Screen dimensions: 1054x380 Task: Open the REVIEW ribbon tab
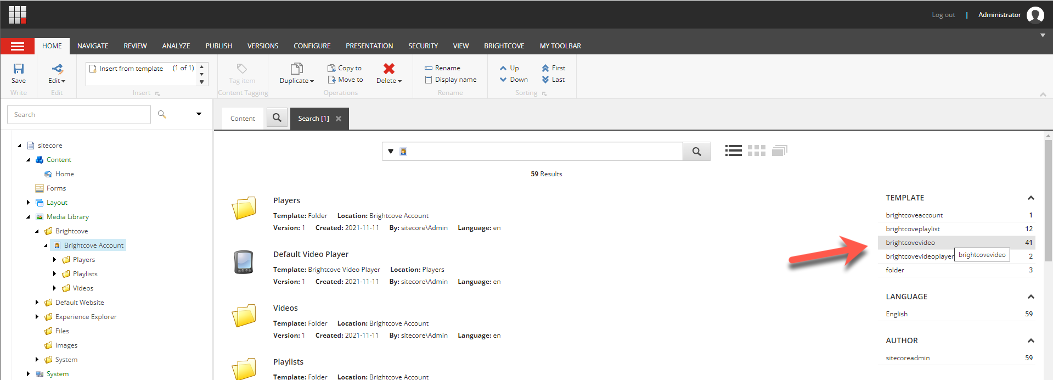135,46
